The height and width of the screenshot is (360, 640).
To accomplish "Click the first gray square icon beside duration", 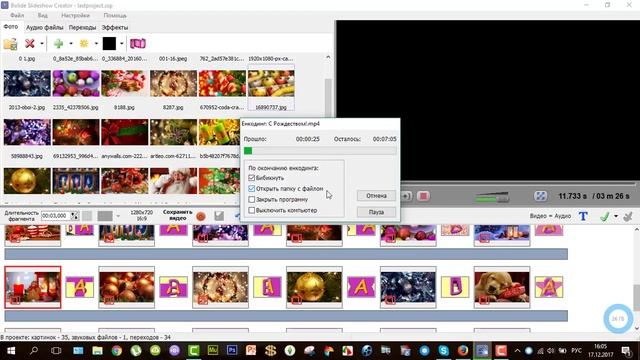I will point(87,216).
